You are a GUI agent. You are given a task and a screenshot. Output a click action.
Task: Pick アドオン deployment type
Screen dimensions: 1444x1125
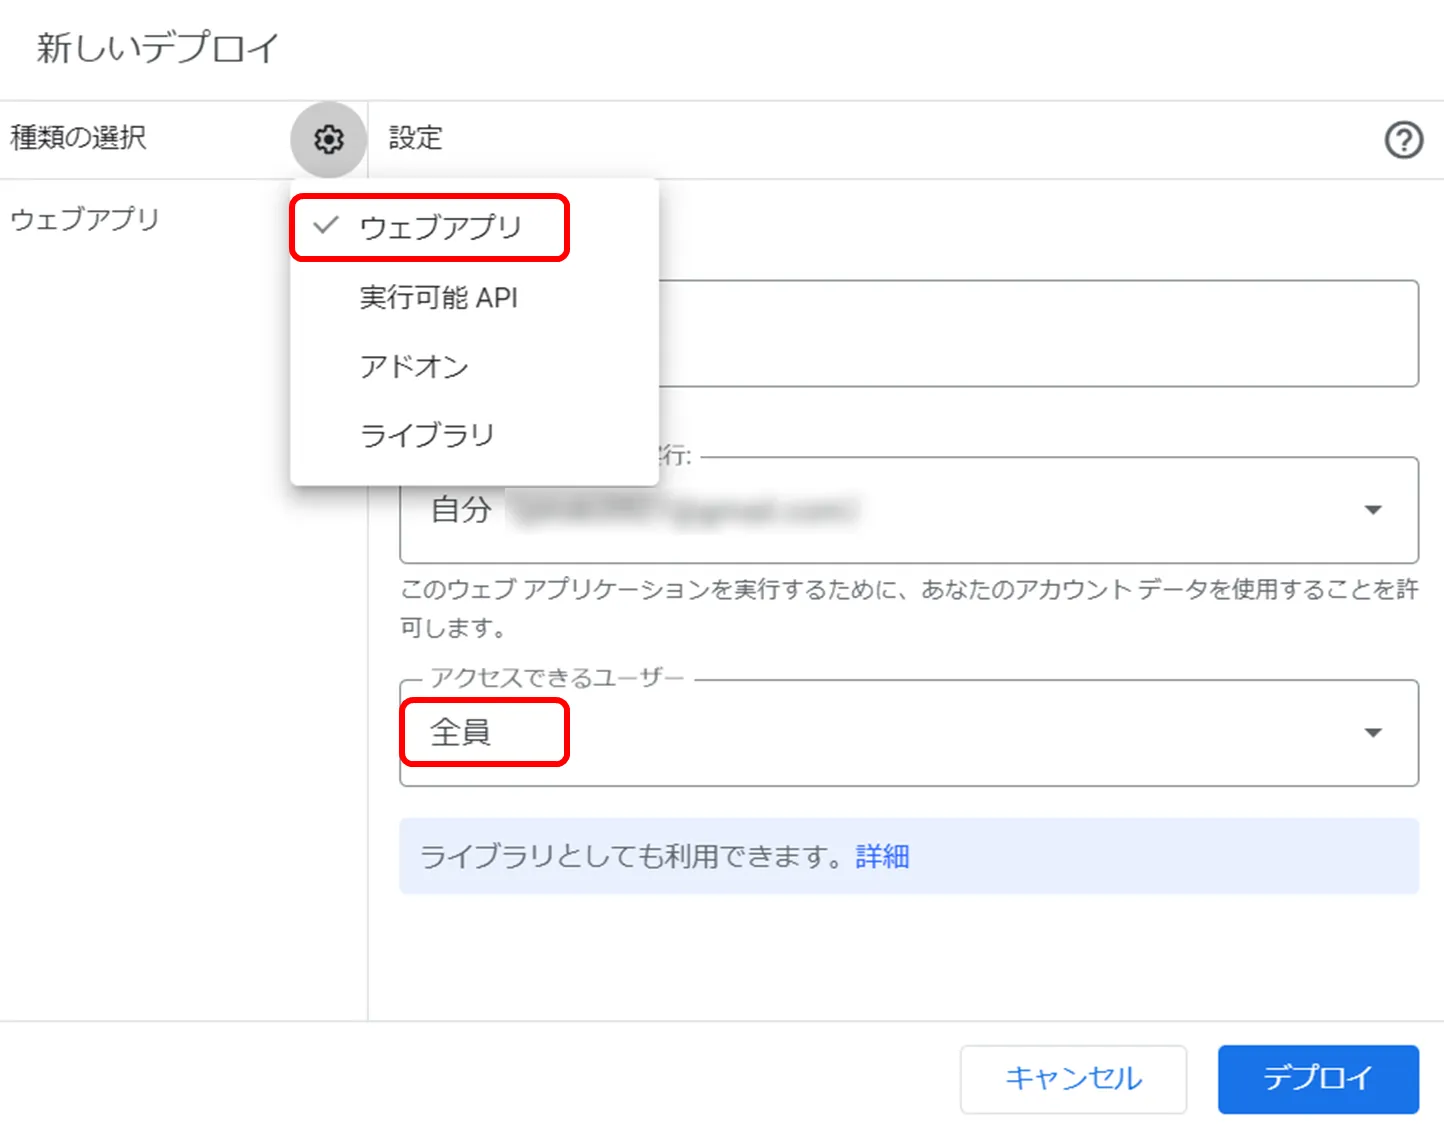click(x=474, y=366)
